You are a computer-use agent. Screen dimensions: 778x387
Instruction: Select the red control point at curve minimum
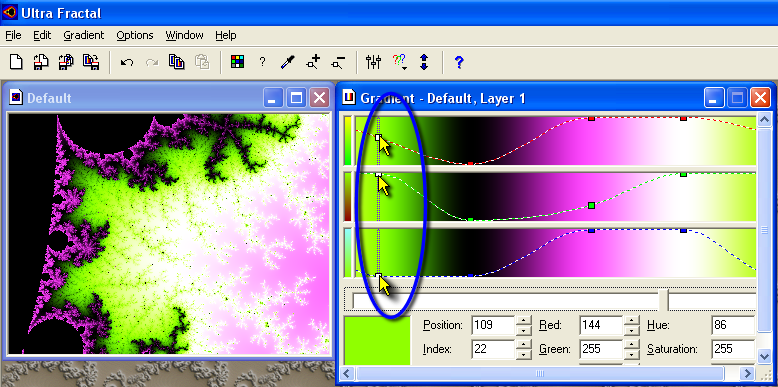470,163
